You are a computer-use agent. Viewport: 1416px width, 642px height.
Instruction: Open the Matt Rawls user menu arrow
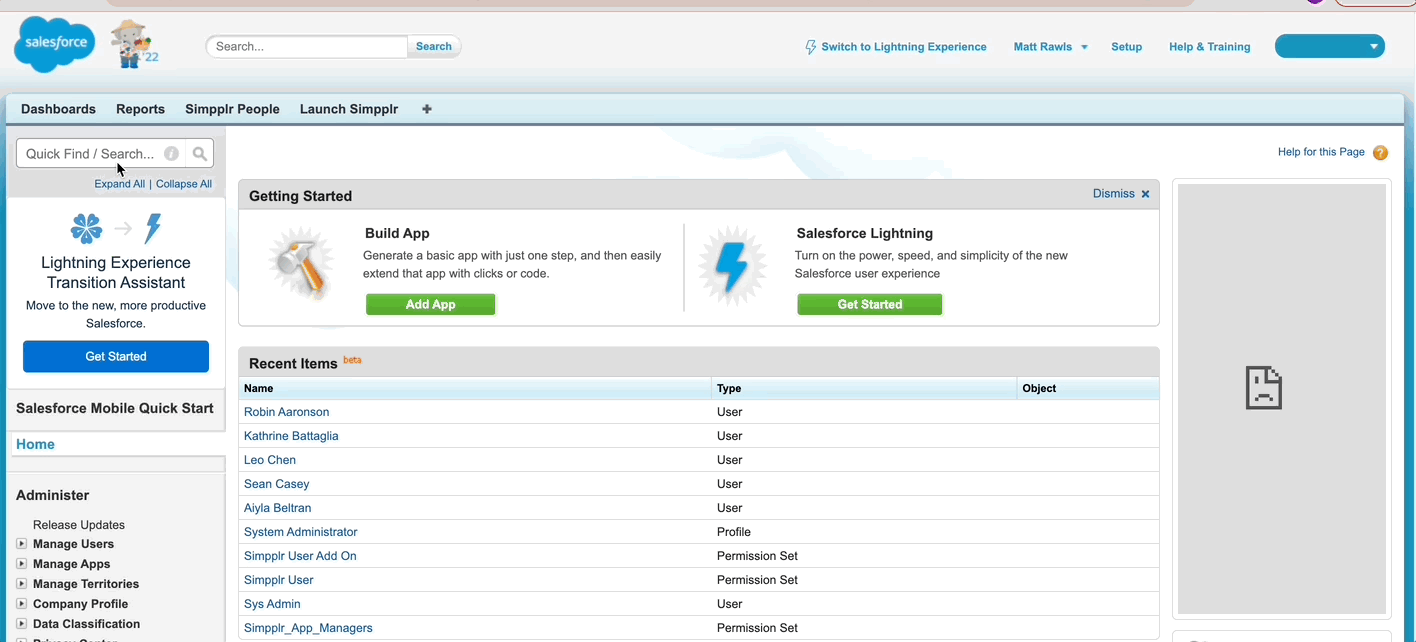(1085, 47)
